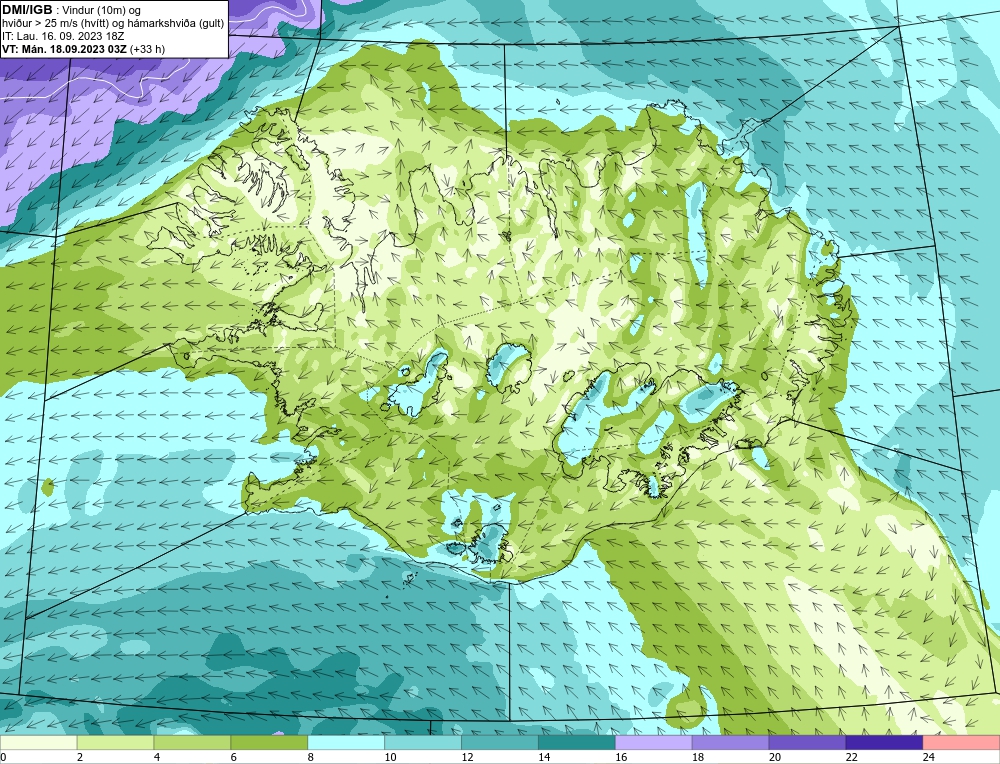Screen dimensions: 1000x764
Task: Click the 4–6 m/s green legend swatch
Action: pyautogui.click(x=192, y=743)
